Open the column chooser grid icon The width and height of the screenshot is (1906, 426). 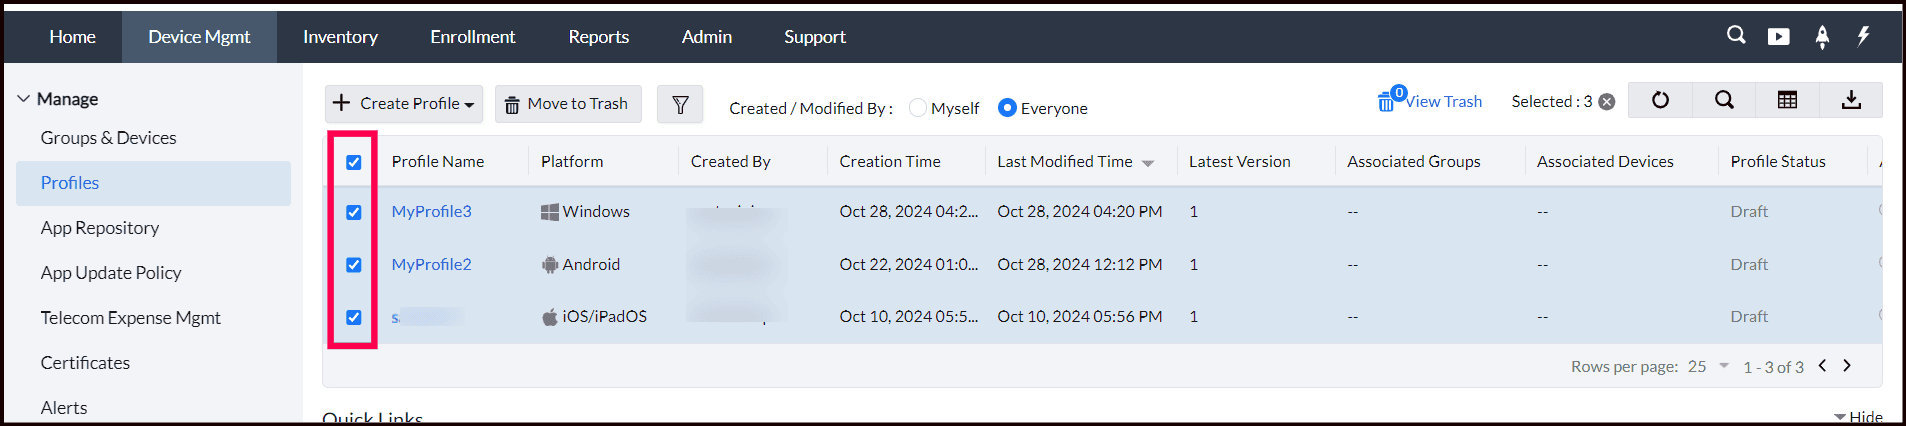click(x=1787, y=100)
